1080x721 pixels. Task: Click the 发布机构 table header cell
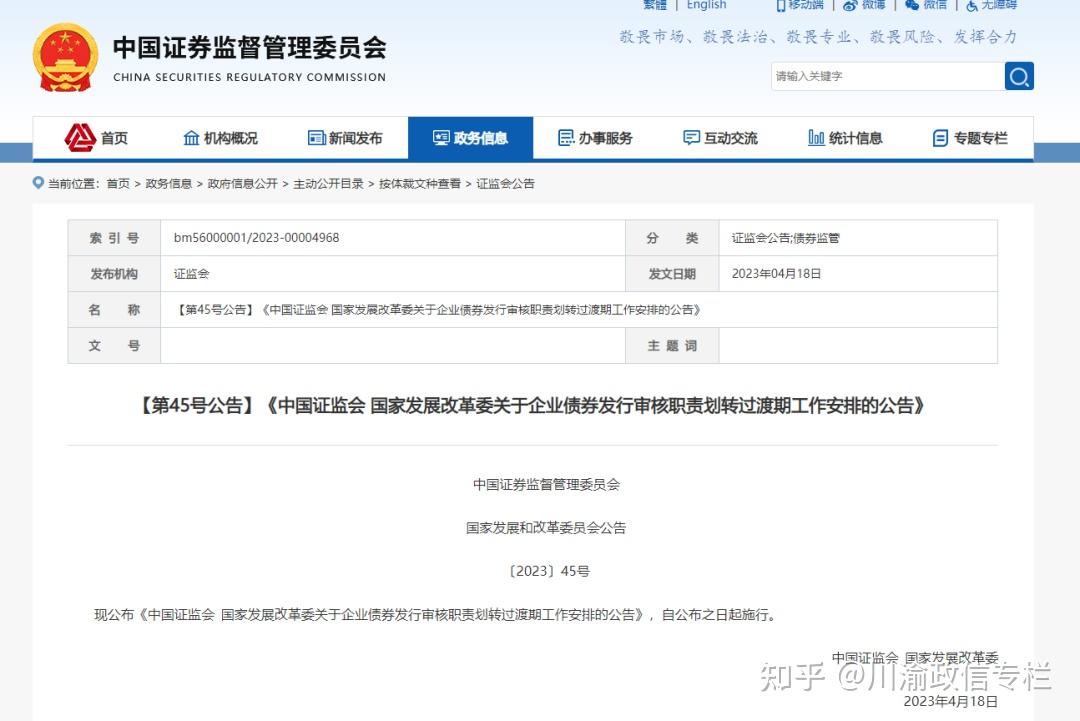point(114,273)
